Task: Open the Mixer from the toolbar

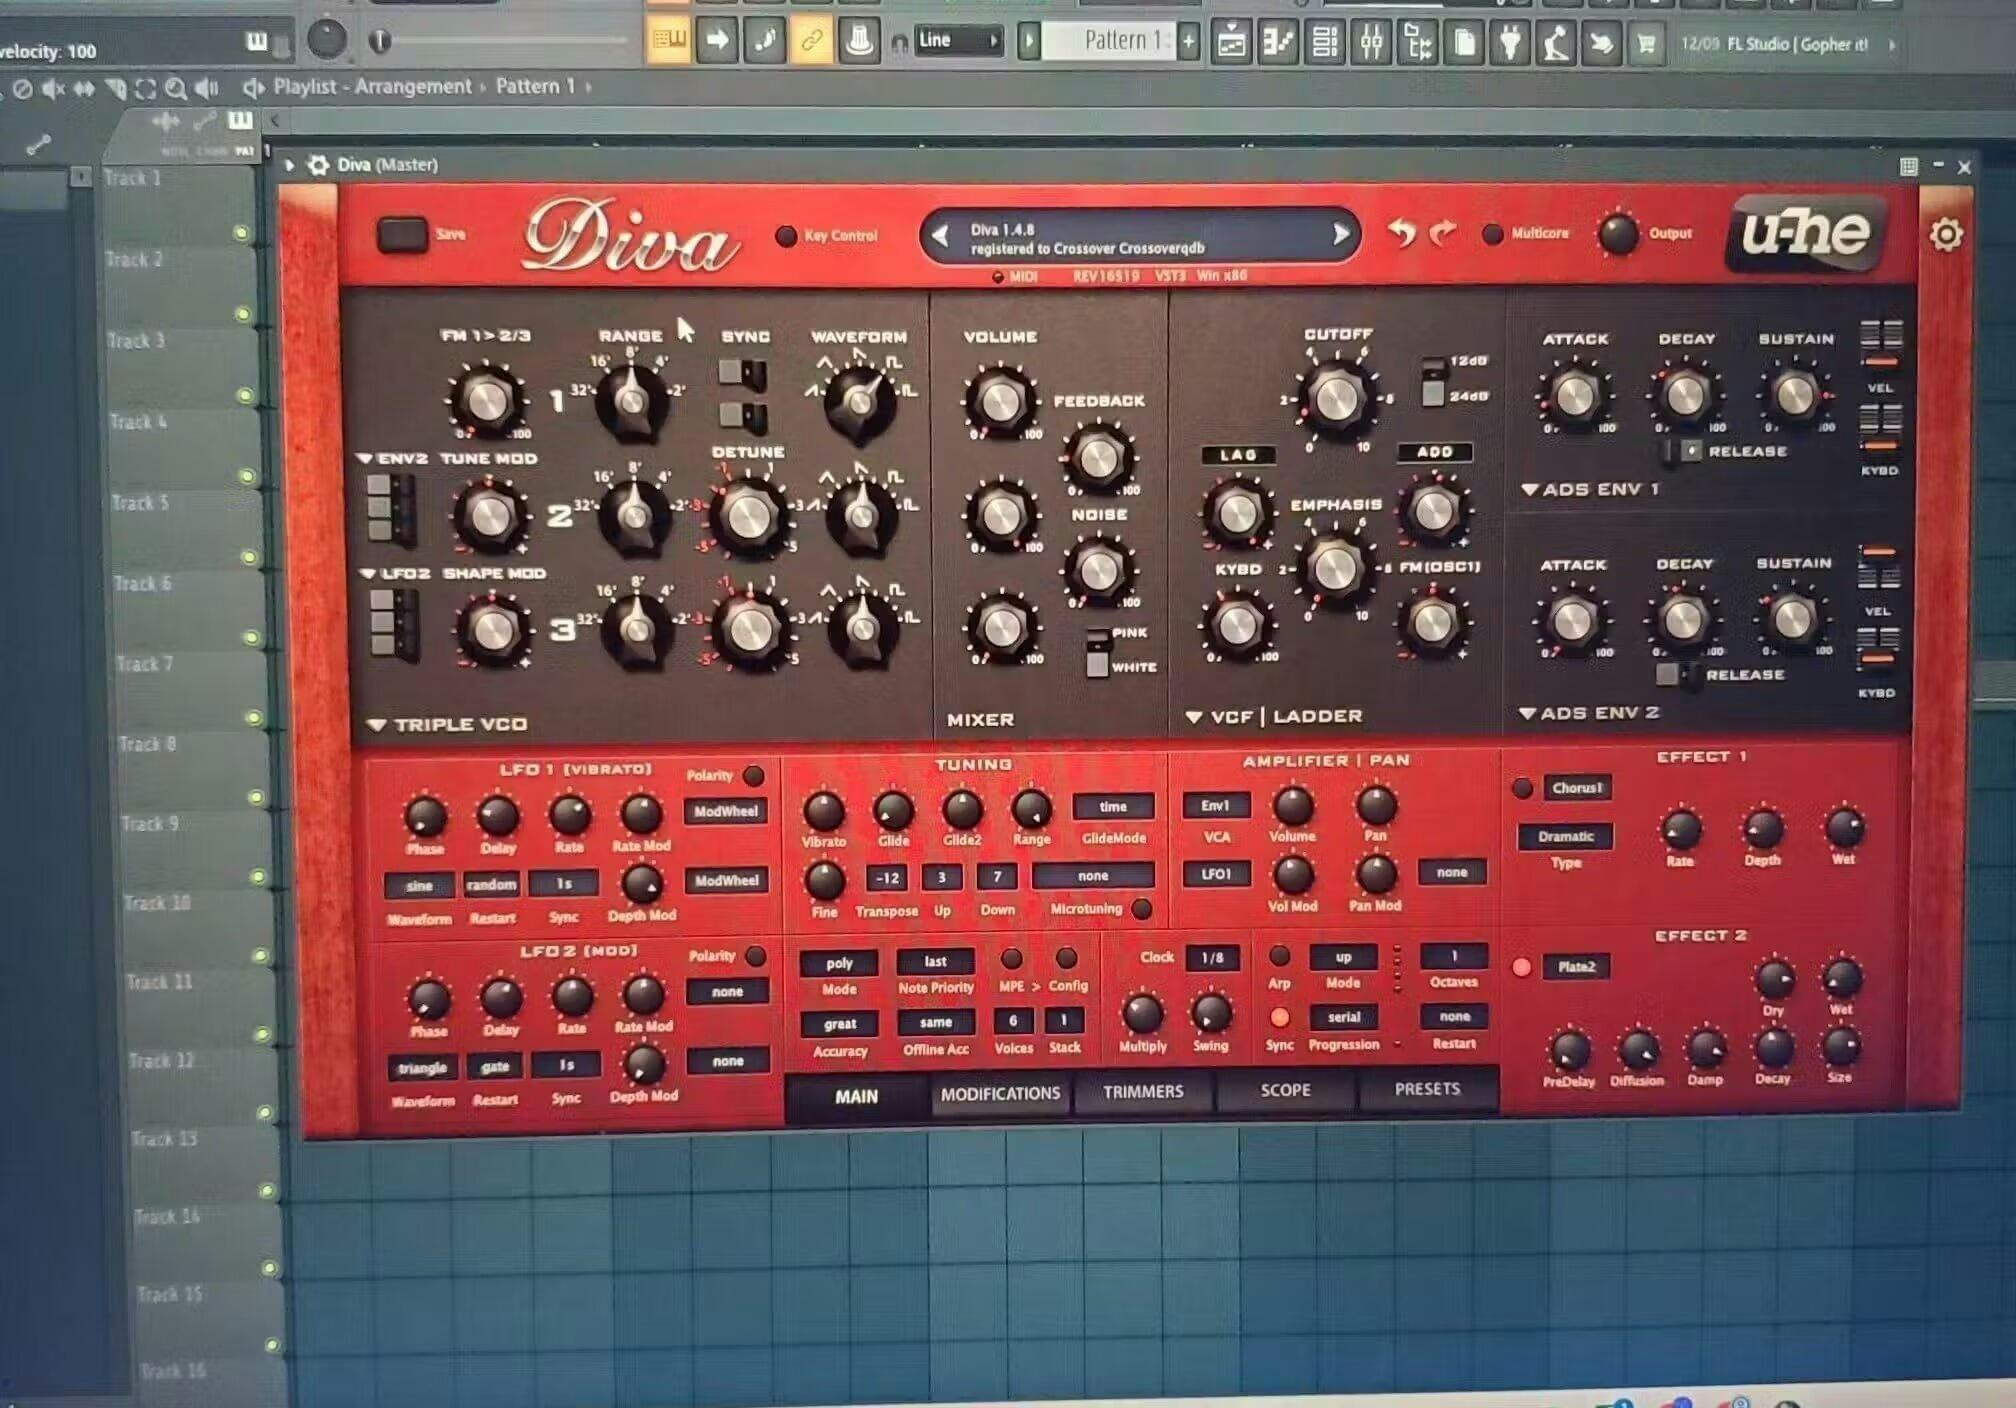Action: click(x=1371, y=42)
